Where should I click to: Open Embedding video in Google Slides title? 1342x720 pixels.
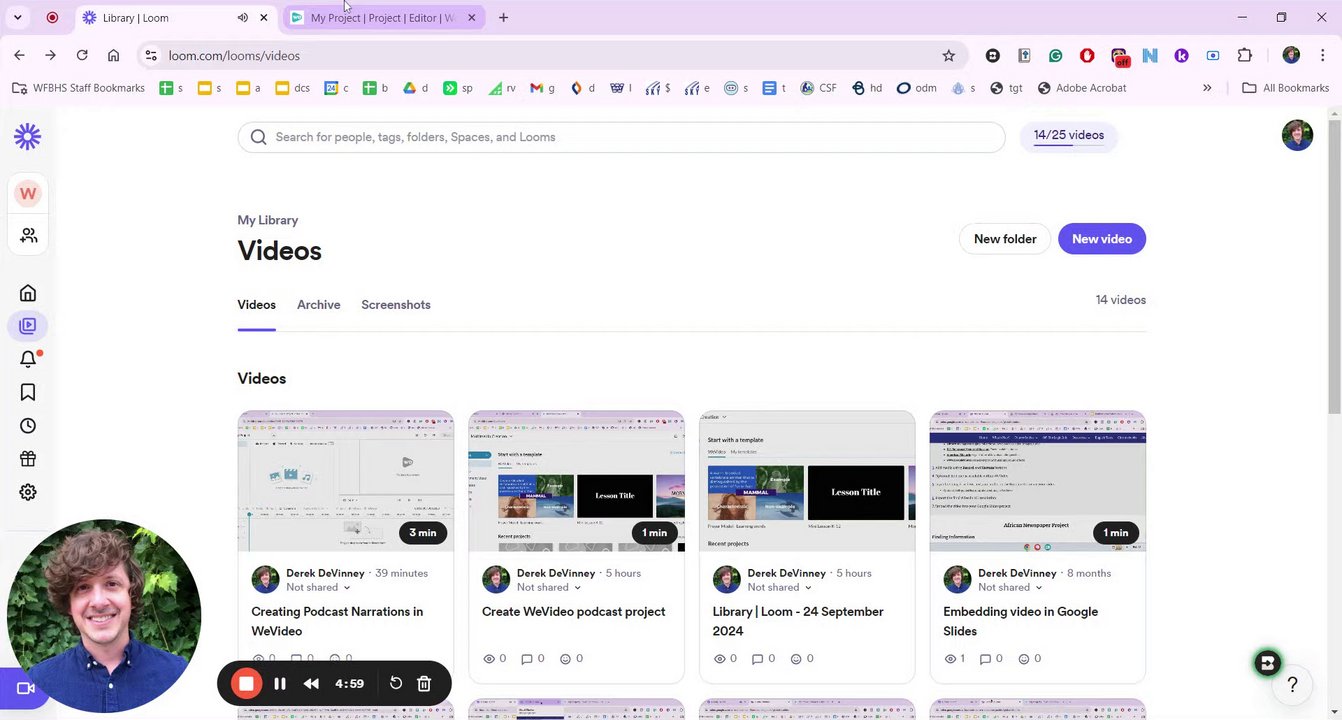(1020, 621)
